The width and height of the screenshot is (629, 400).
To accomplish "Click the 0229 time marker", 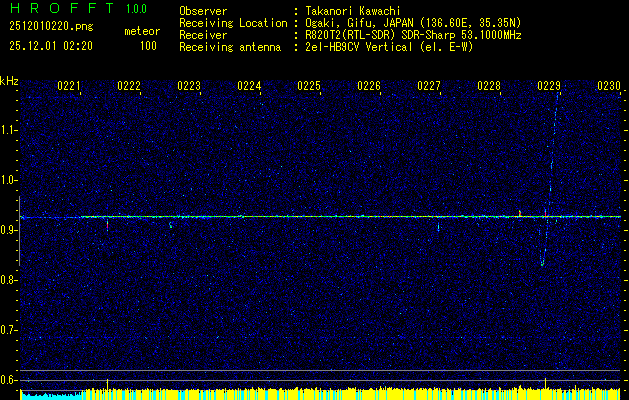I will pos(549,87).
